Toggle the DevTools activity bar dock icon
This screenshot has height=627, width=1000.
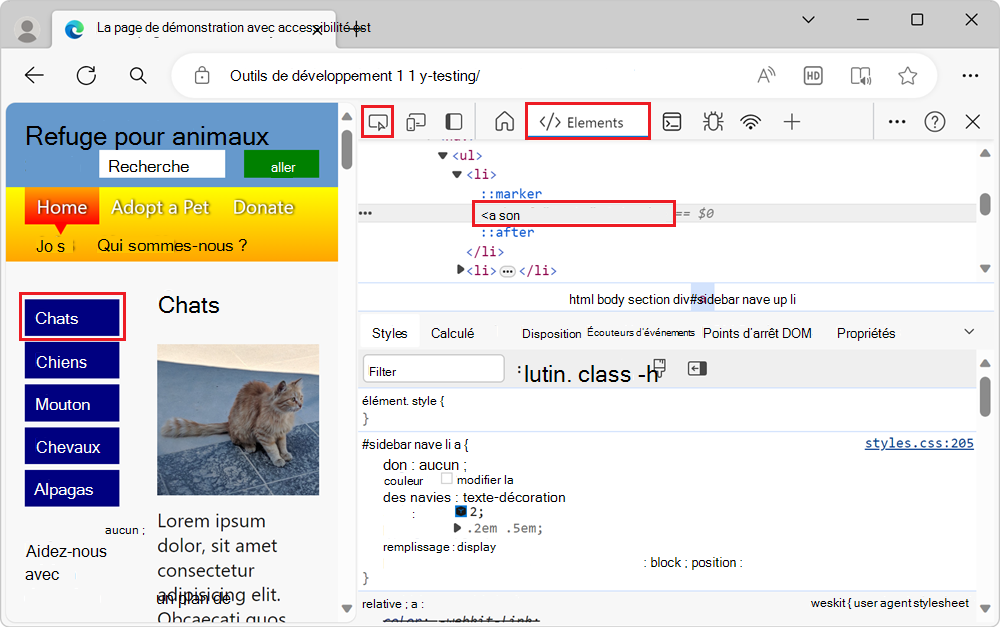pos(453,122)
